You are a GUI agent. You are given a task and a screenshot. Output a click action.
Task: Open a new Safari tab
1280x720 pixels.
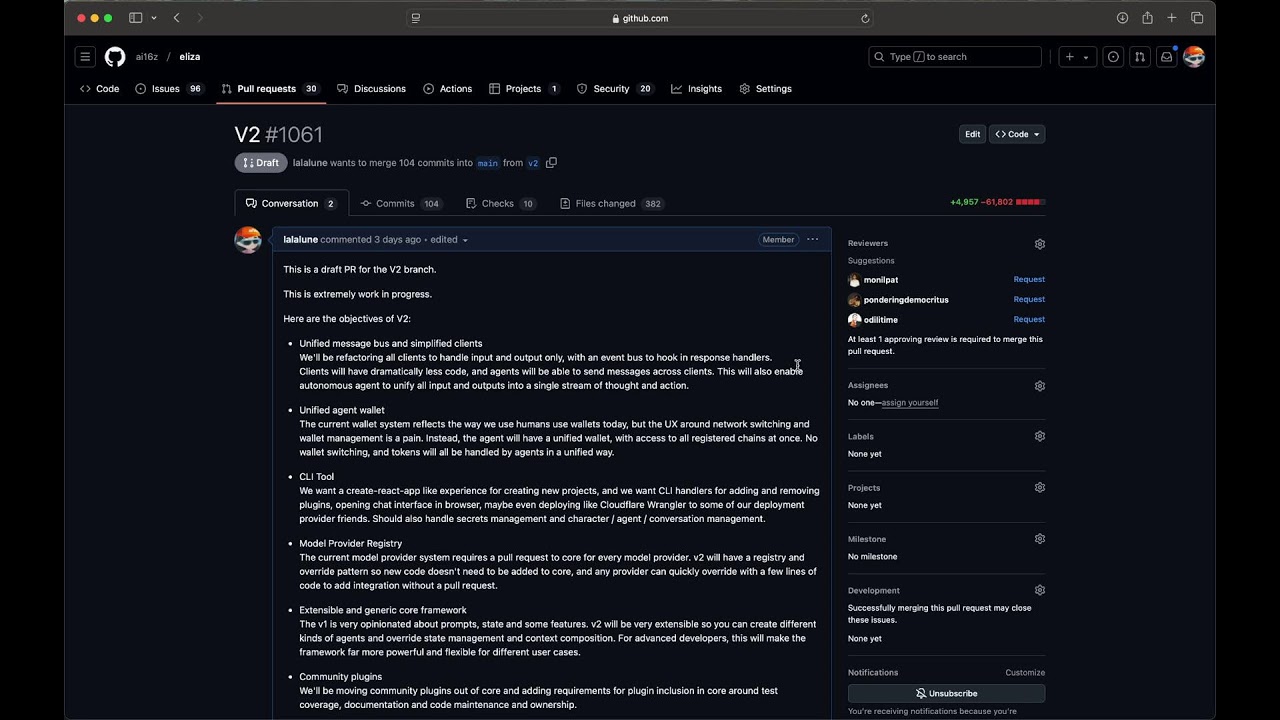1172,18
